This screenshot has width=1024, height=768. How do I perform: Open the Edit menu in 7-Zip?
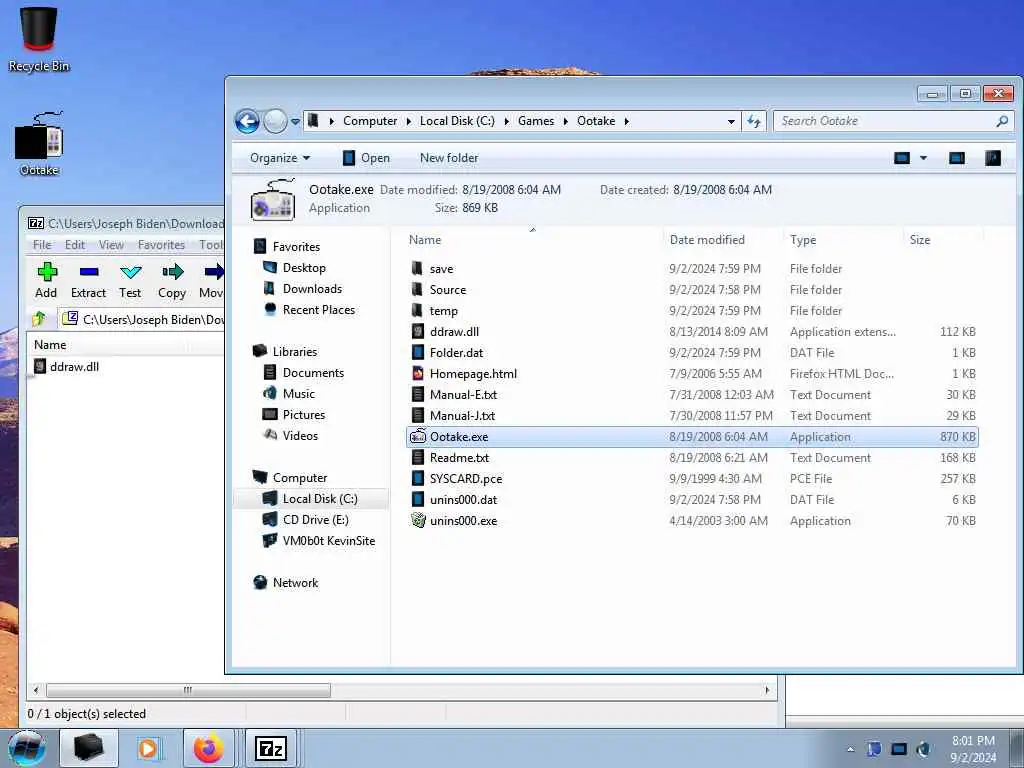point(74,245)
